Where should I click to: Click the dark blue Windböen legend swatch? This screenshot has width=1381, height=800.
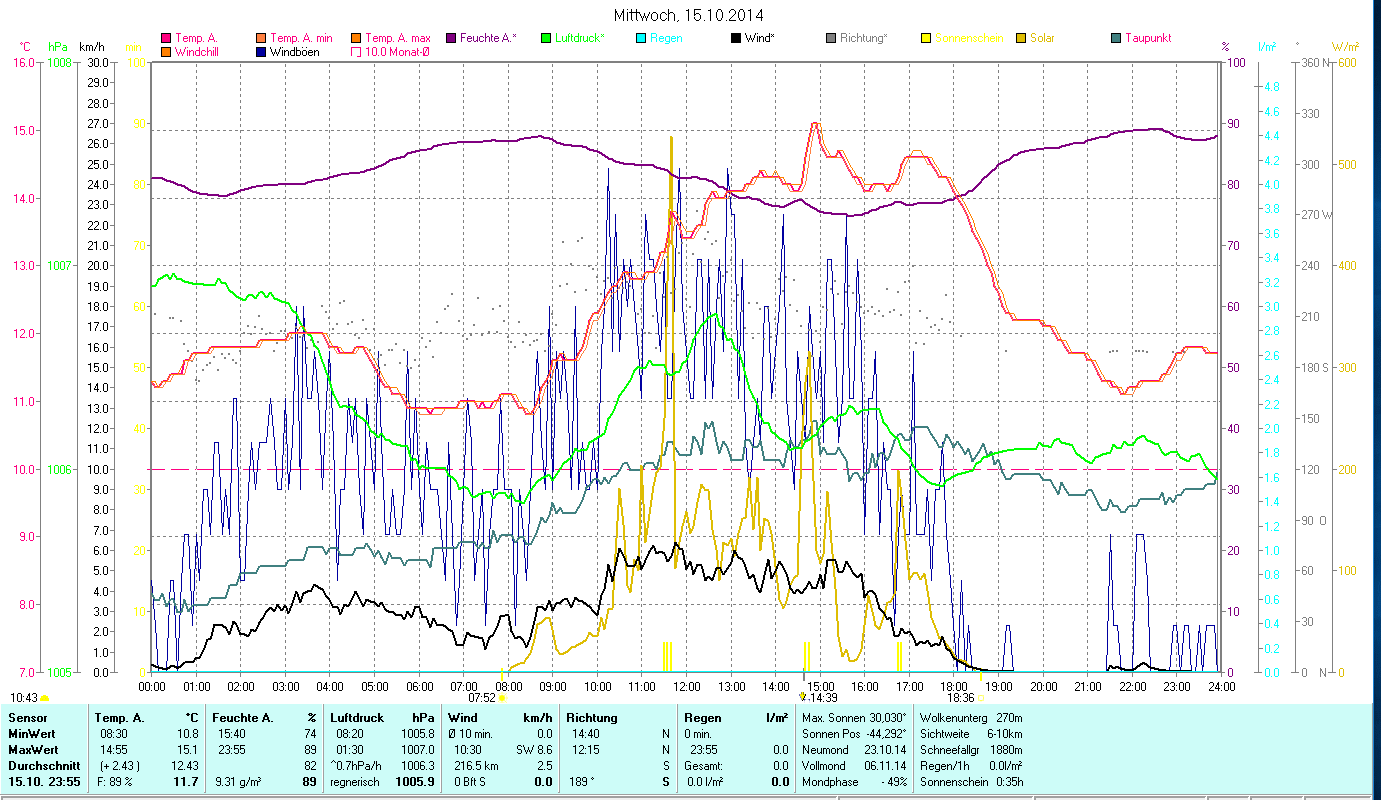coord(262,51)
